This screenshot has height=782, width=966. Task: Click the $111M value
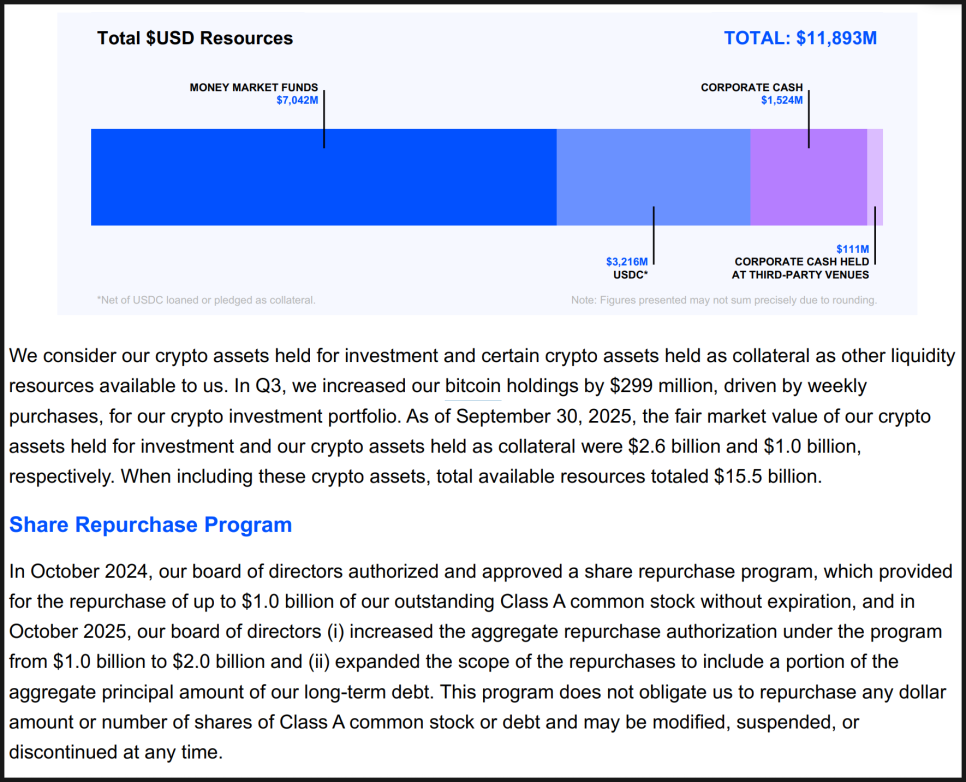852,249
